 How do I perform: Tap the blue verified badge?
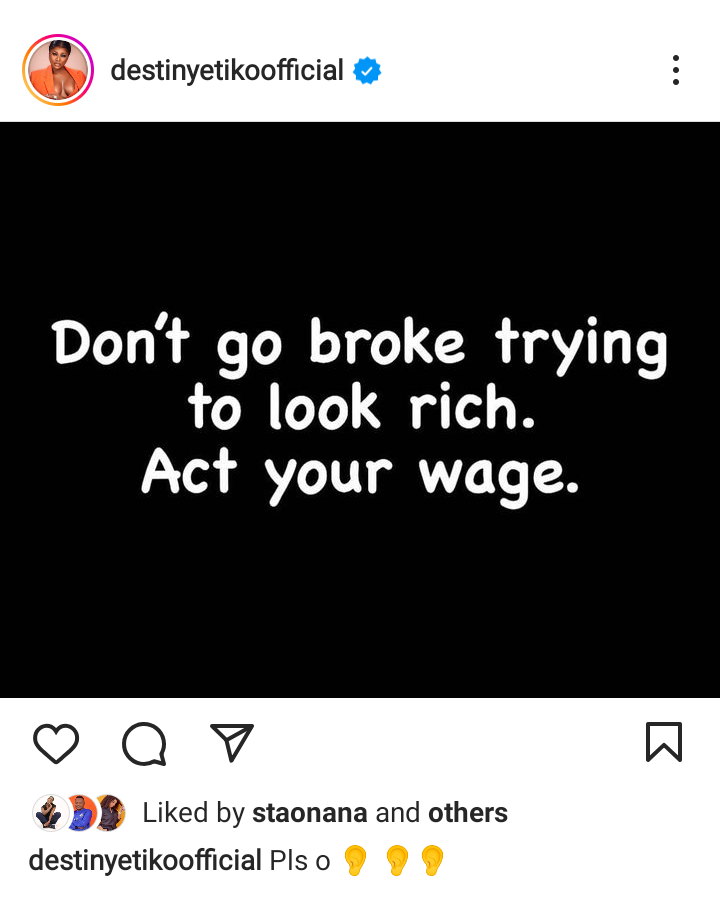[367, 70]
